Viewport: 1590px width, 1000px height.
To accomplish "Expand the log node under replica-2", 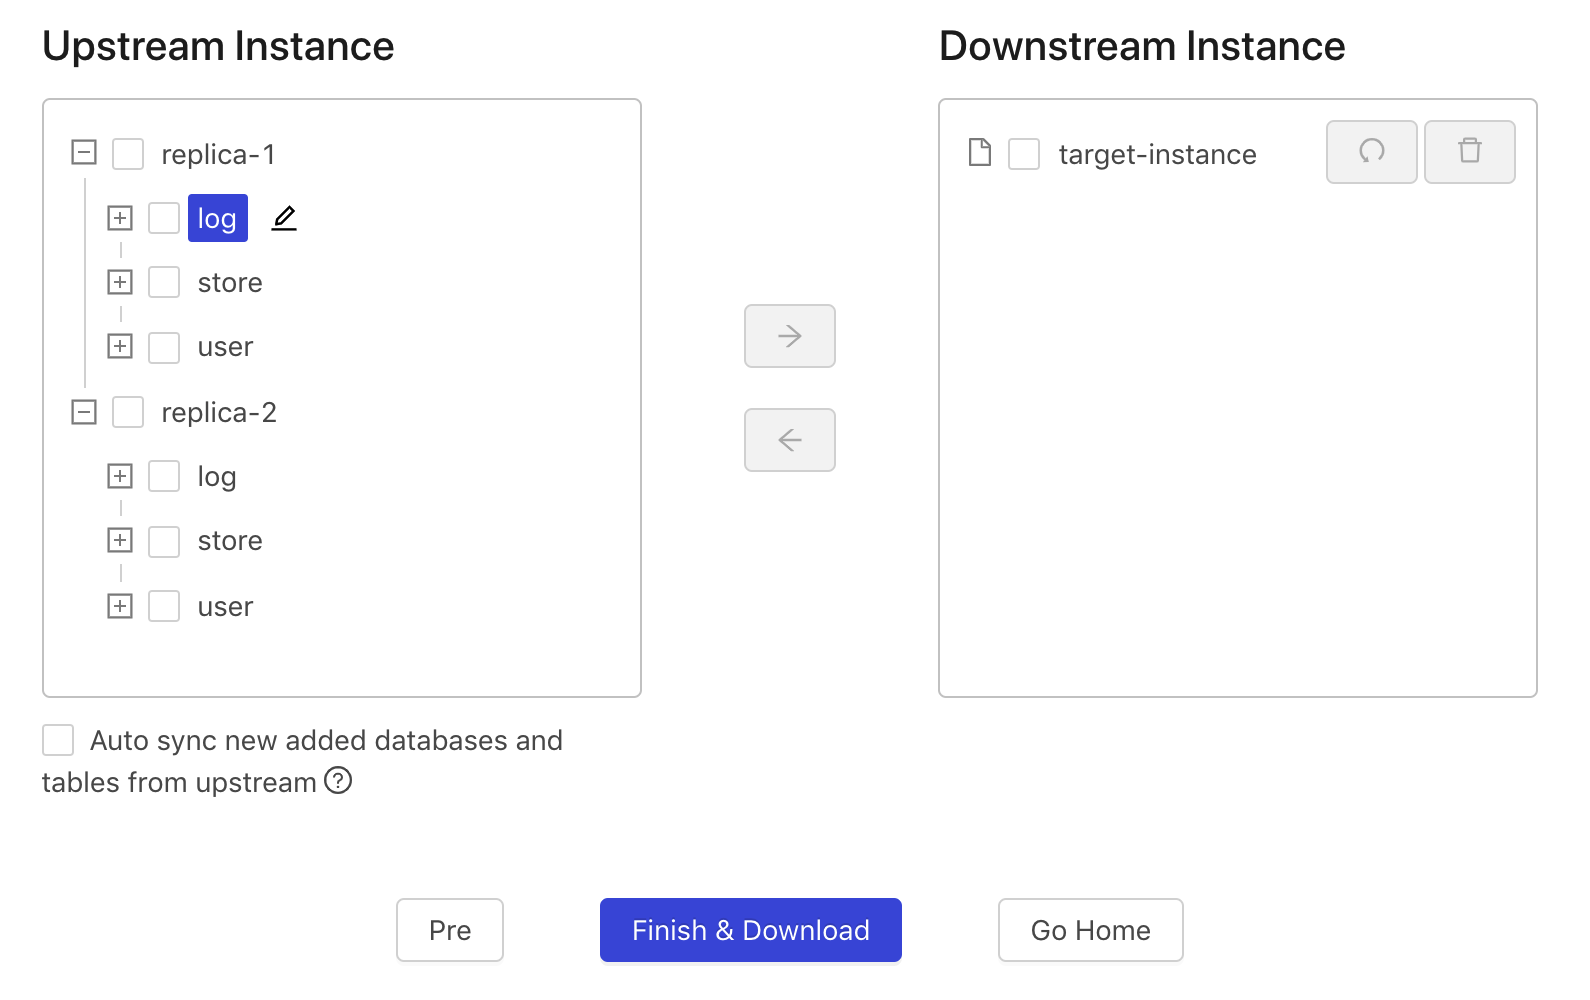I will [120, 476].
